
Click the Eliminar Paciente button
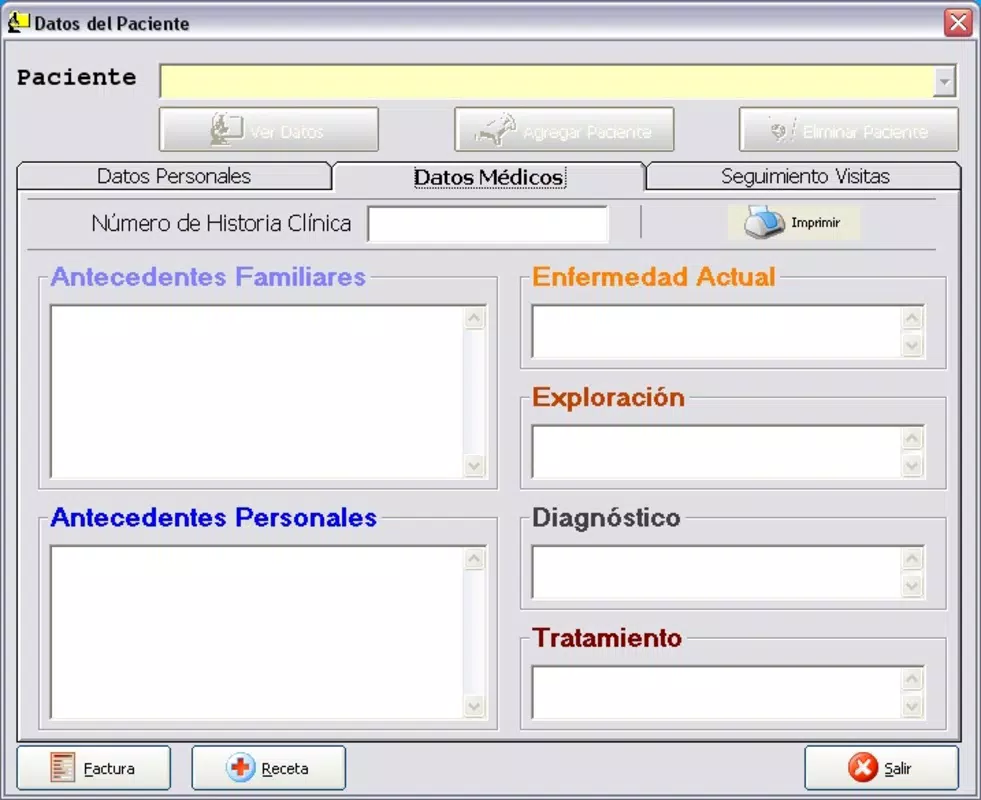click(x=848, y=129)
